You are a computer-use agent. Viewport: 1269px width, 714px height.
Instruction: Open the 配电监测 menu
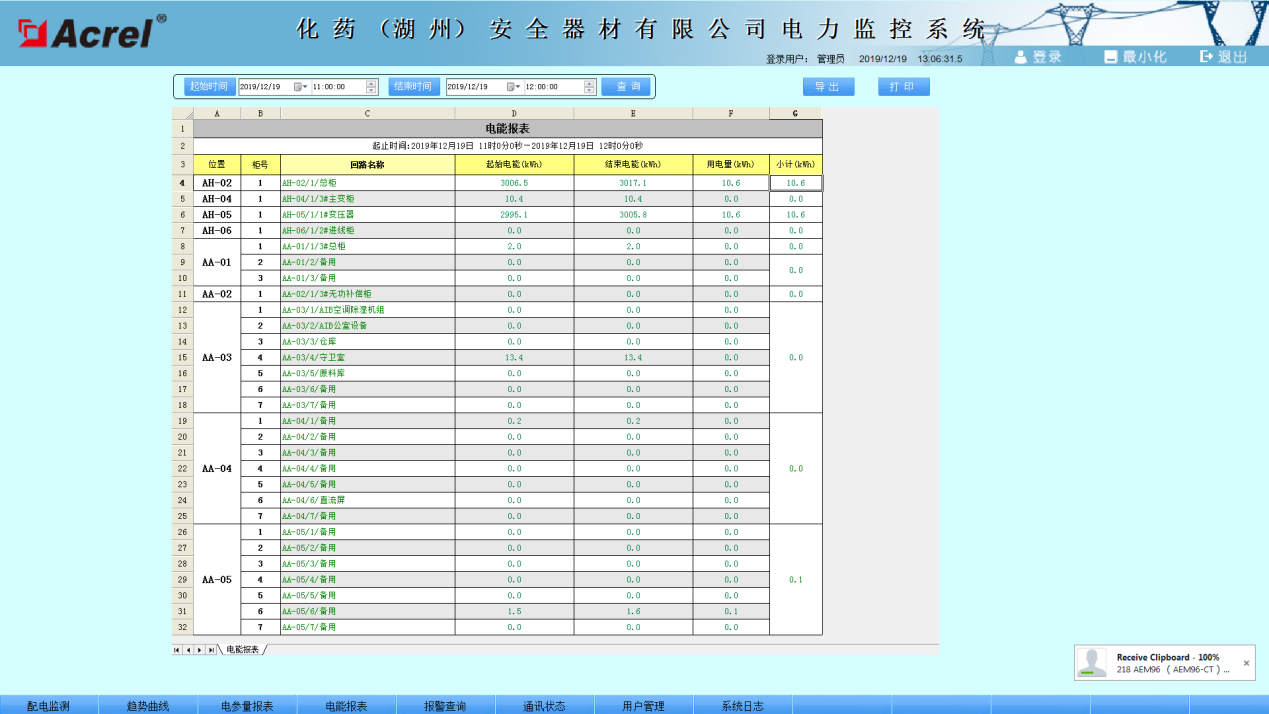coord(48,706)
